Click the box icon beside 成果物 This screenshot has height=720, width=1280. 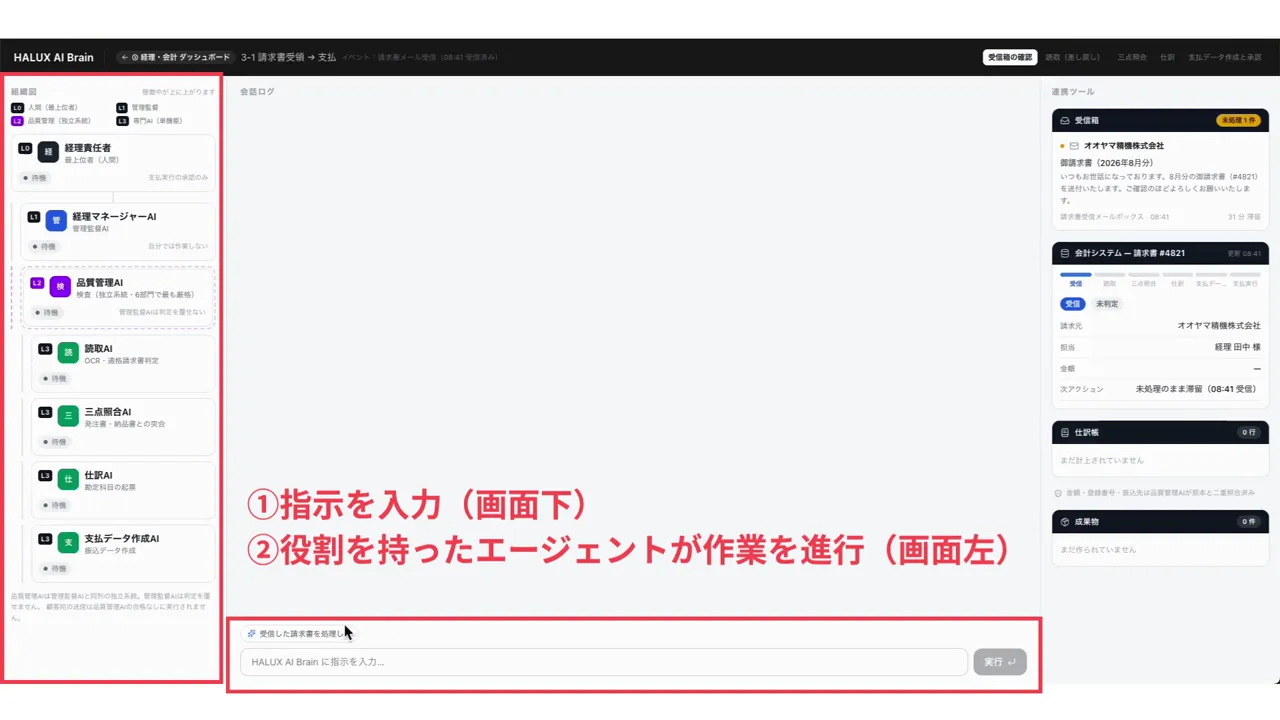[1065, 521]
